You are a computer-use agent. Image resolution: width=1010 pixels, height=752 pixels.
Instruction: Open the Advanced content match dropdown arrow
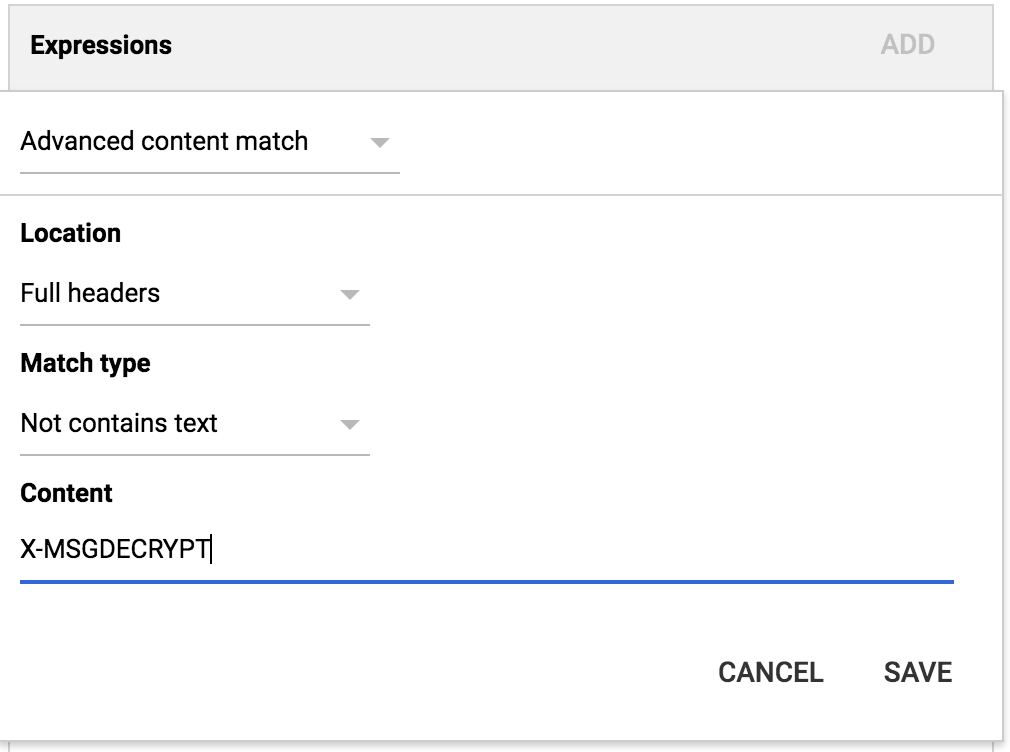coord(379,143)
